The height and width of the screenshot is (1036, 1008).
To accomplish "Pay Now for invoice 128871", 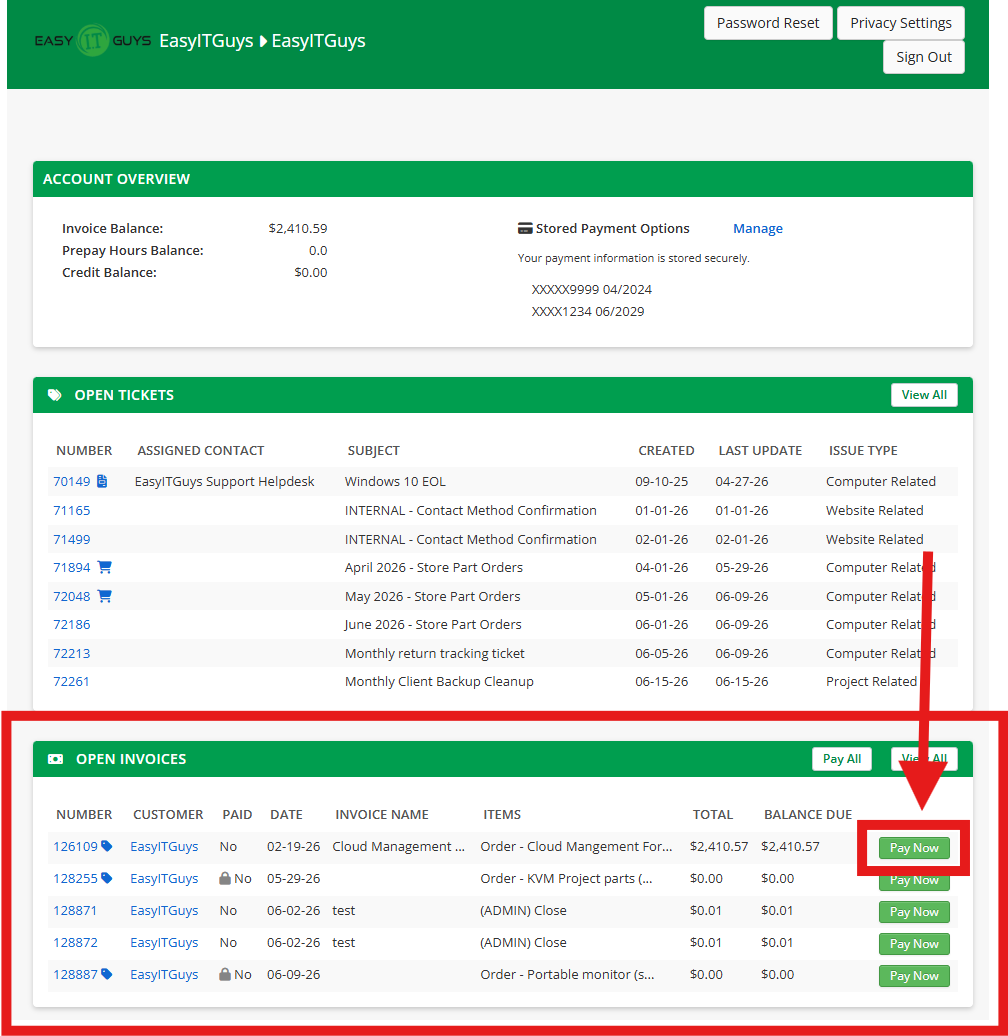I will tap(914, 912).
